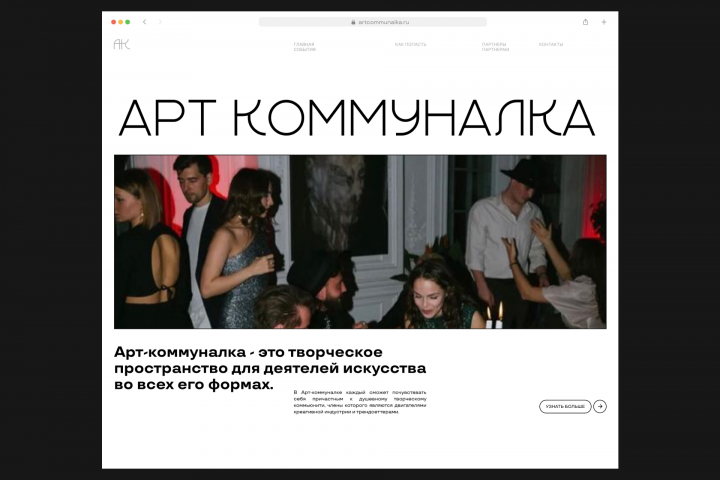Open the ГЛАВНАЯ menu item
This screenshot has height=480, width=720.
(x=304, y=45)
